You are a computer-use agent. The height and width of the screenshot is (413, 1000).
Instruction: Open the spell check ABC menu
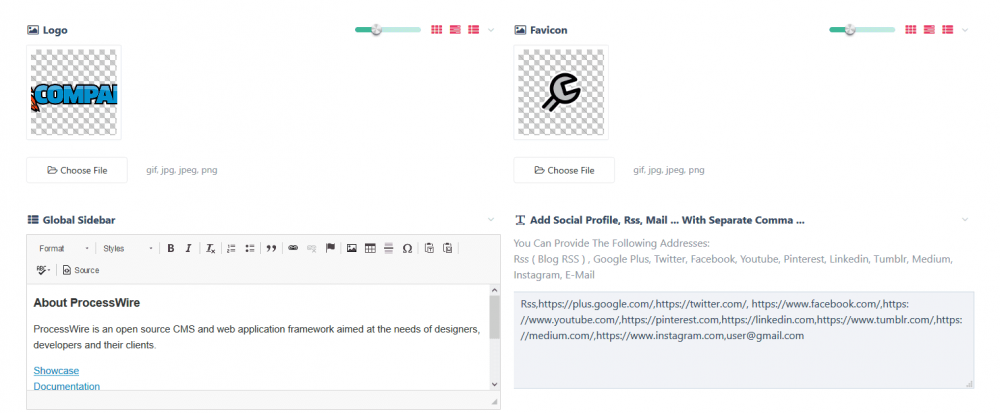(43, 270)
